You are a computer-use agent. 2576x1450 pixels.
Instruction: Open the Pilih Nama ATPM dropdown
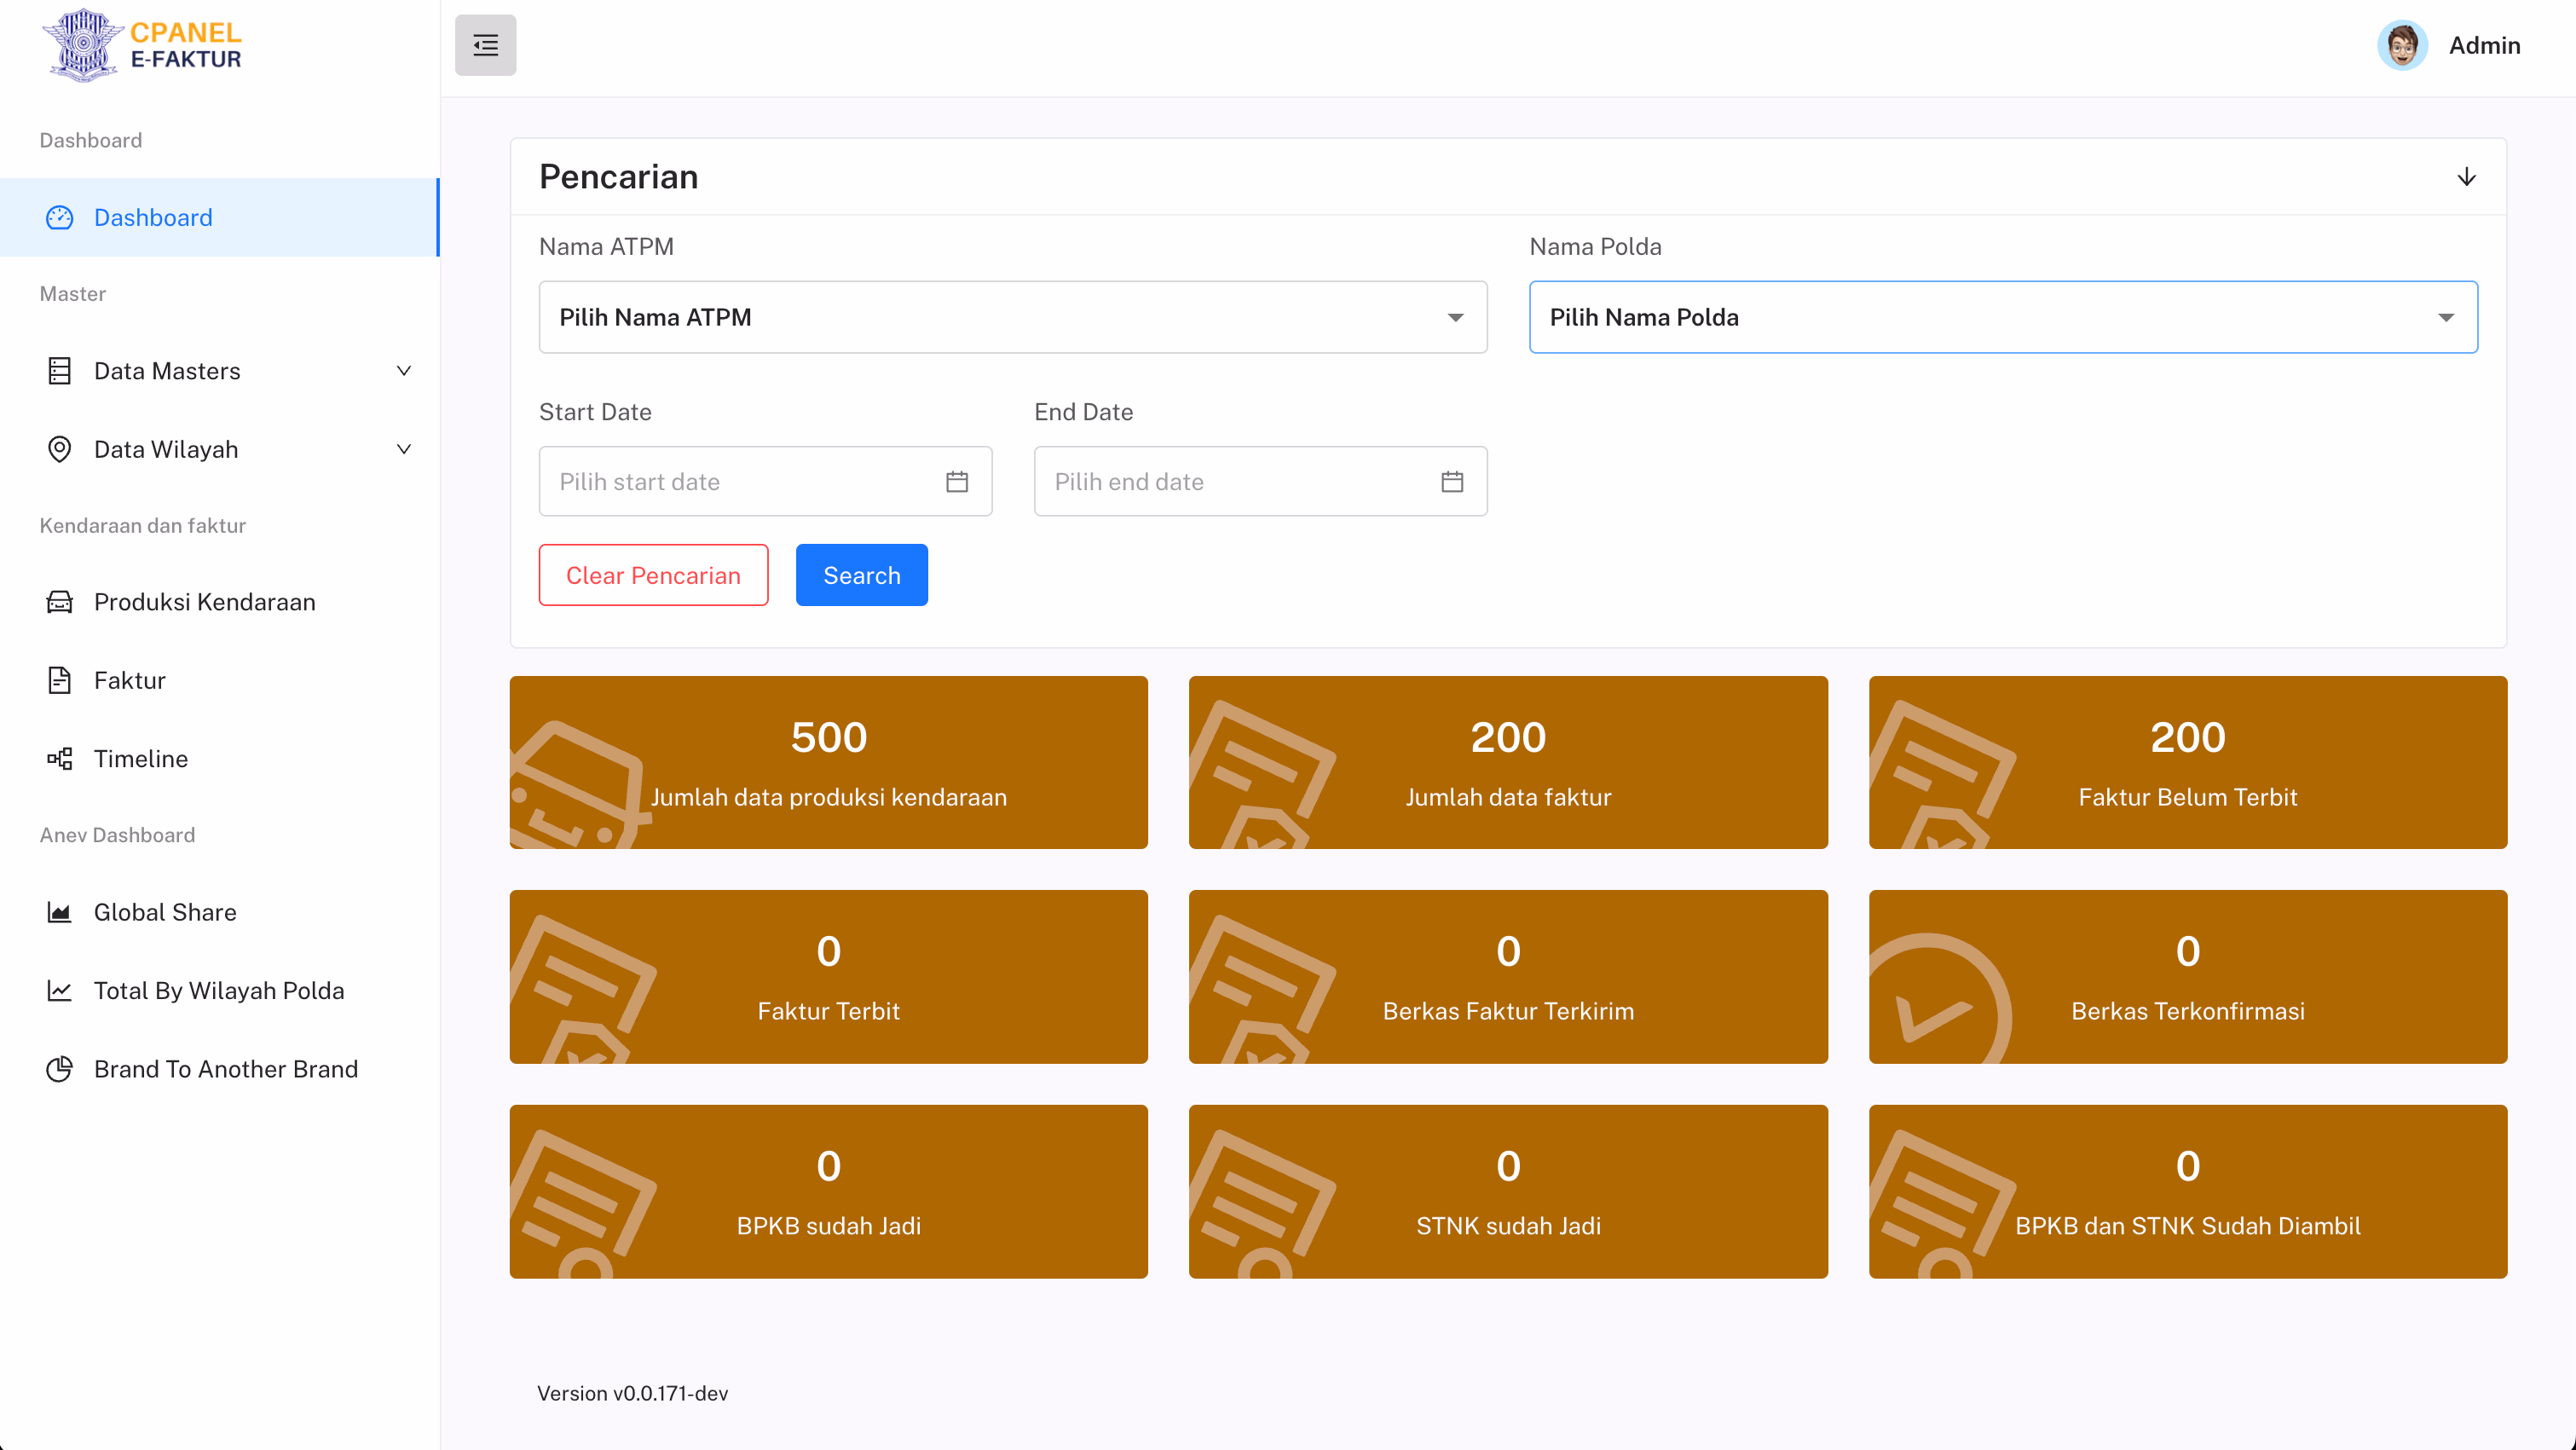click(1012, 317)
